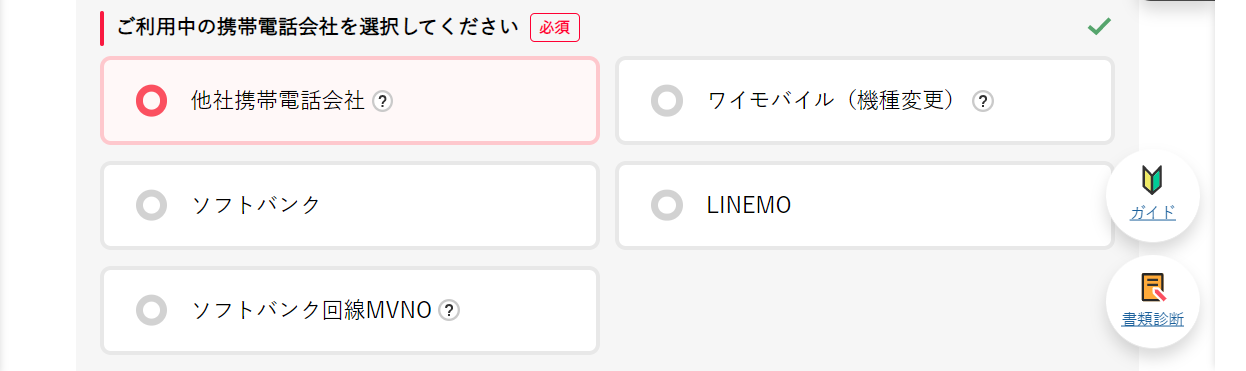
Task: Click the LINEMO label text
Action: pyautogui.click(x=749, y=205)
